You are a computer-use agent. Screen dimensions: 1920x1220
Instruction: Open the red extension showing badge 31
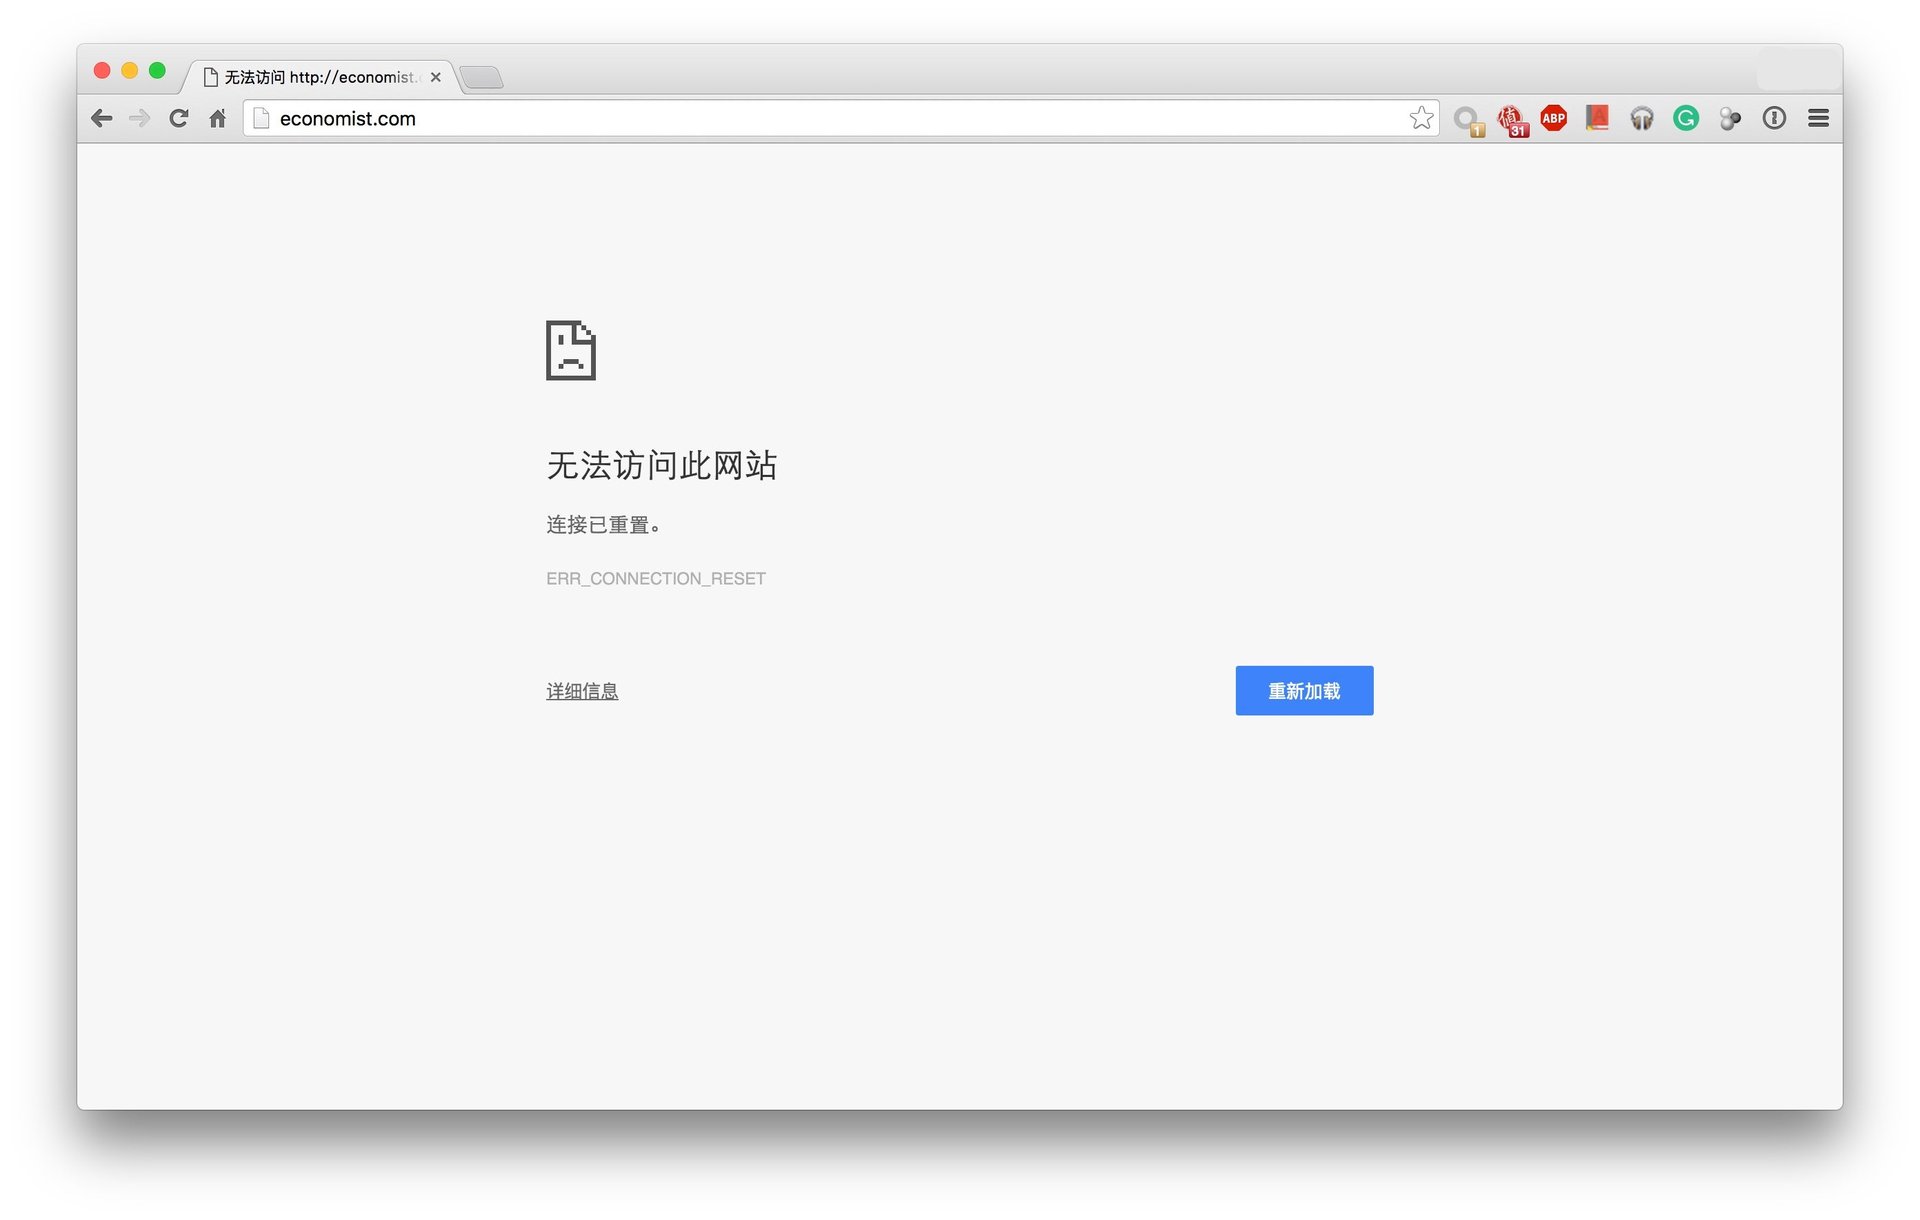(x=1512, y=121)
